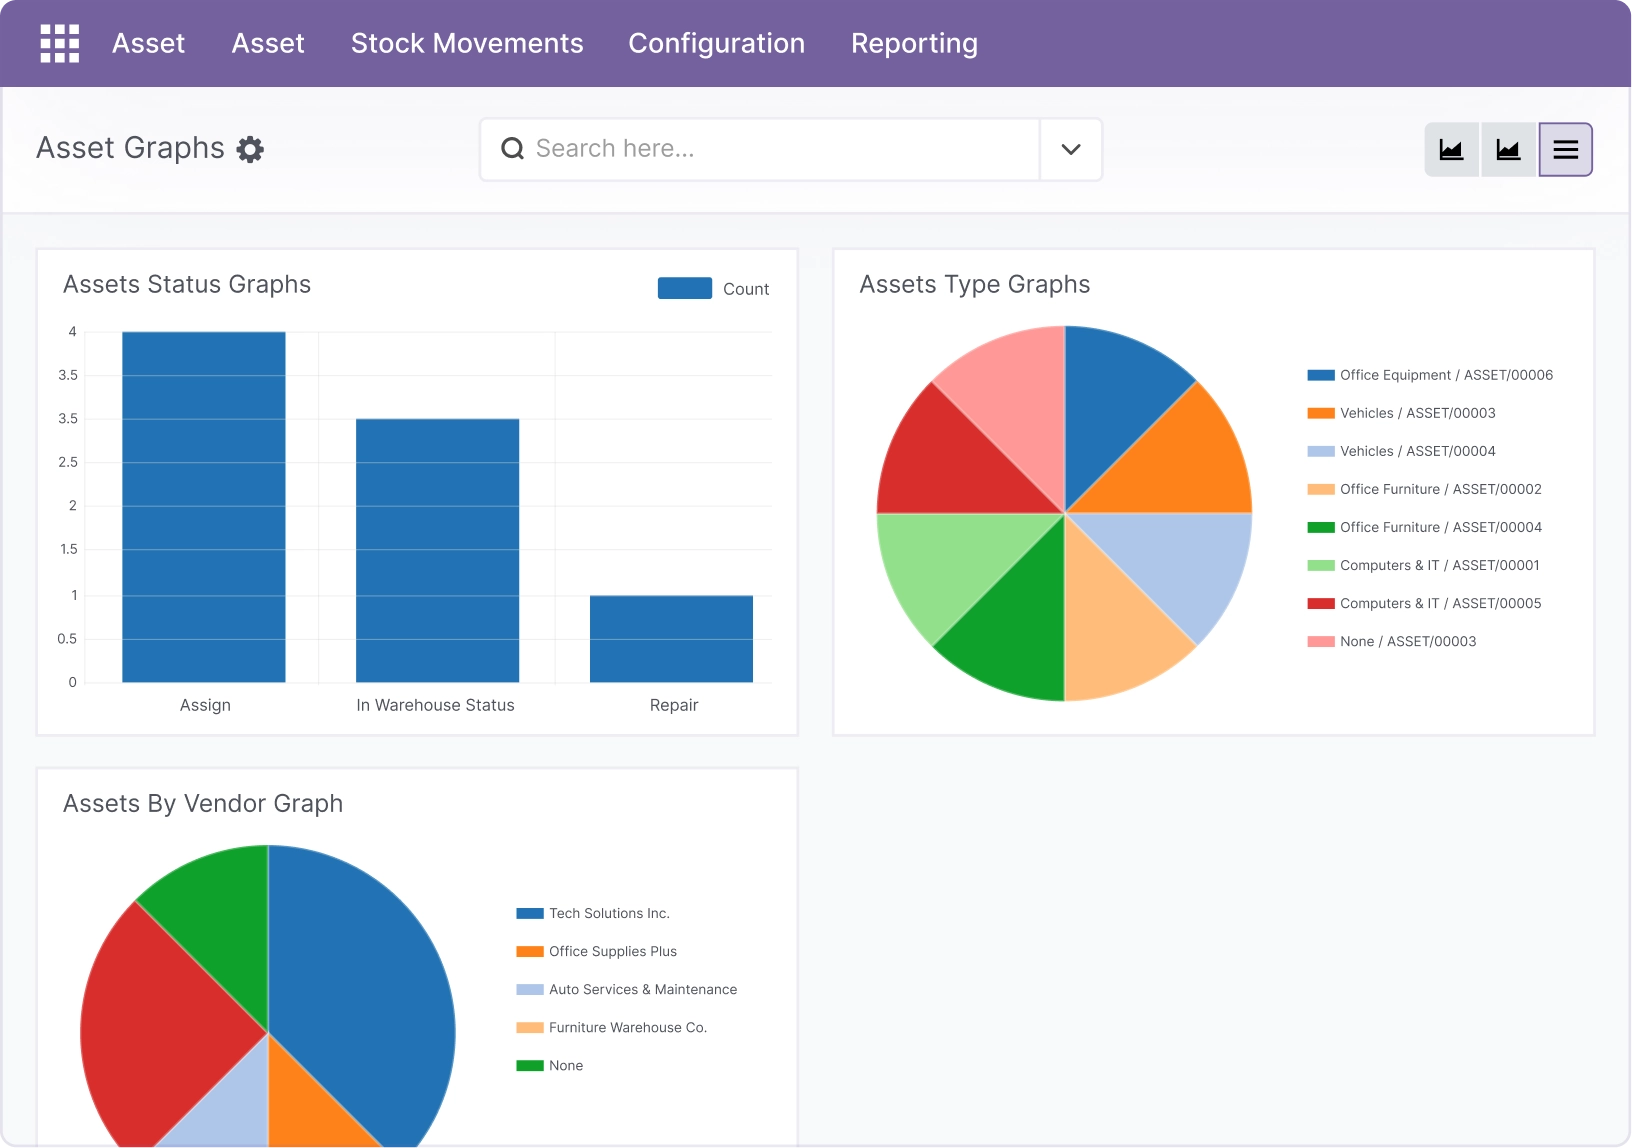
Task: Open Stock Movements menu
Action: click(x=467, y=43)
